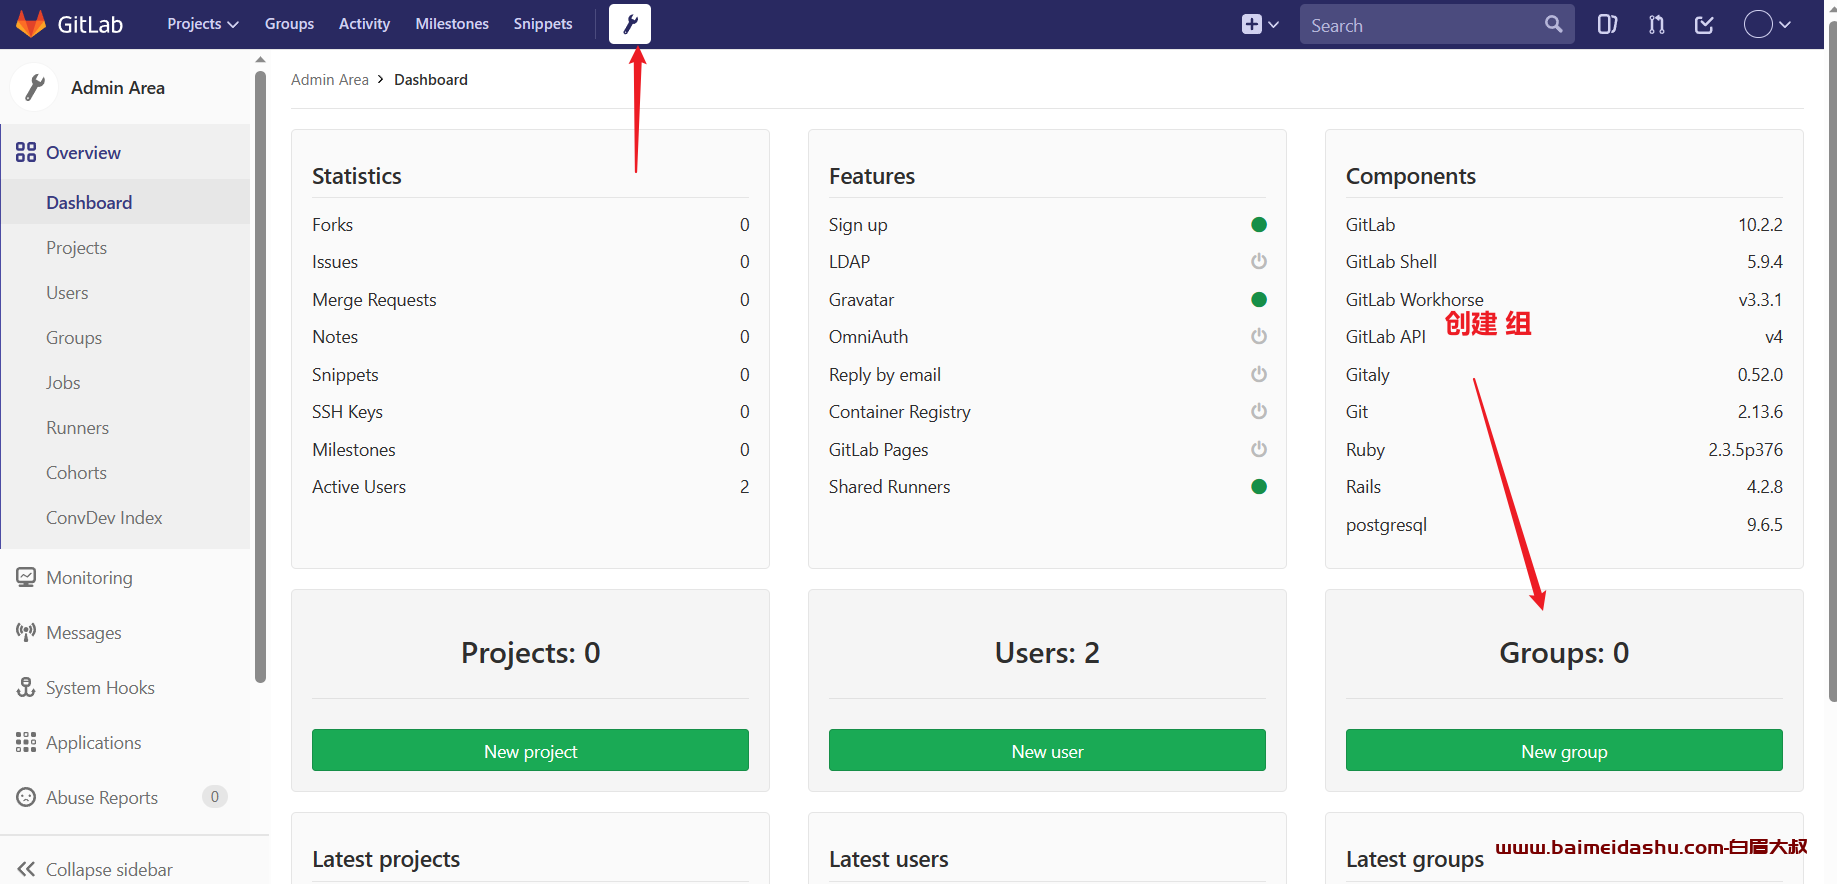Click the Admin Area sidebar wrench avatar

pyautogui.click(x=35, y=88)
